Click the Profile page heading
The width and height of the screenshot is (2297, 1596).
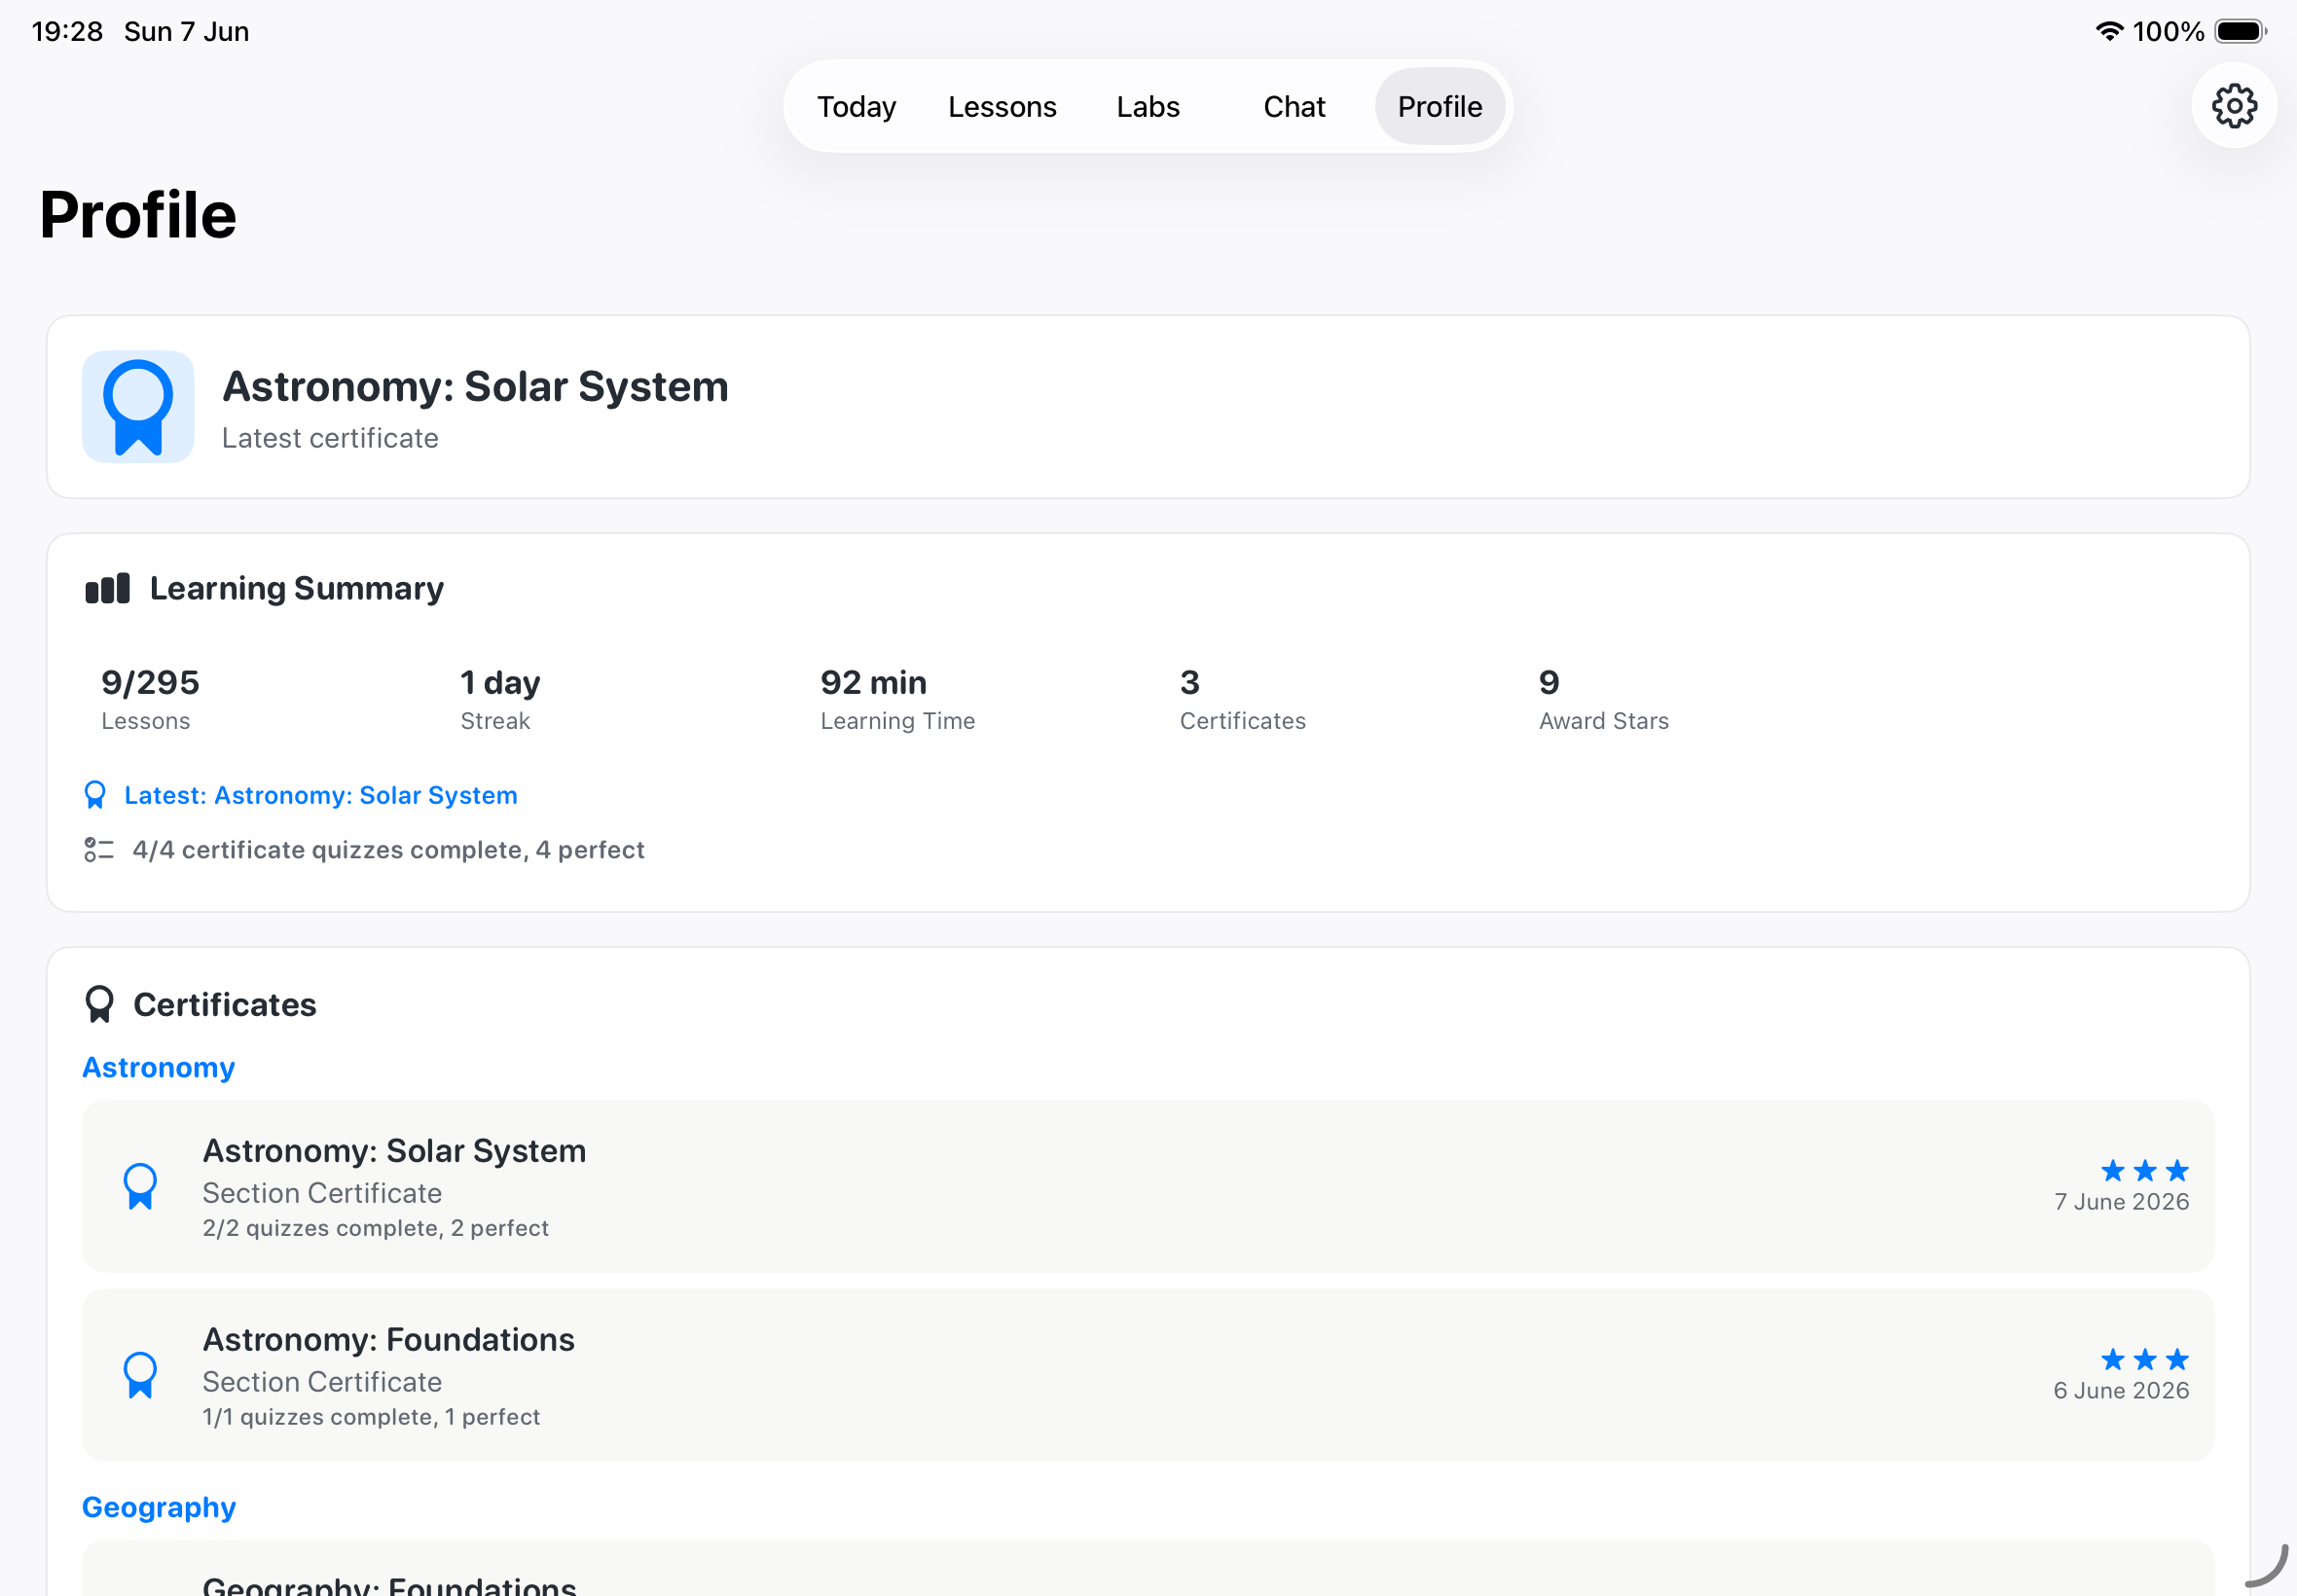tap(138, 215)
